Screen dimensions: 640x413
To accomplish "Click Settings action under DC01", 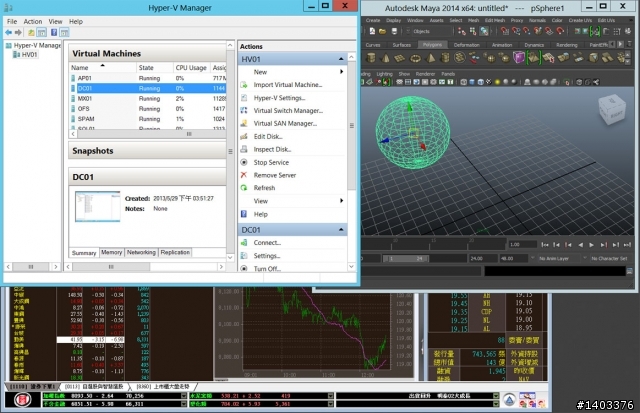I will click(267, 256).
